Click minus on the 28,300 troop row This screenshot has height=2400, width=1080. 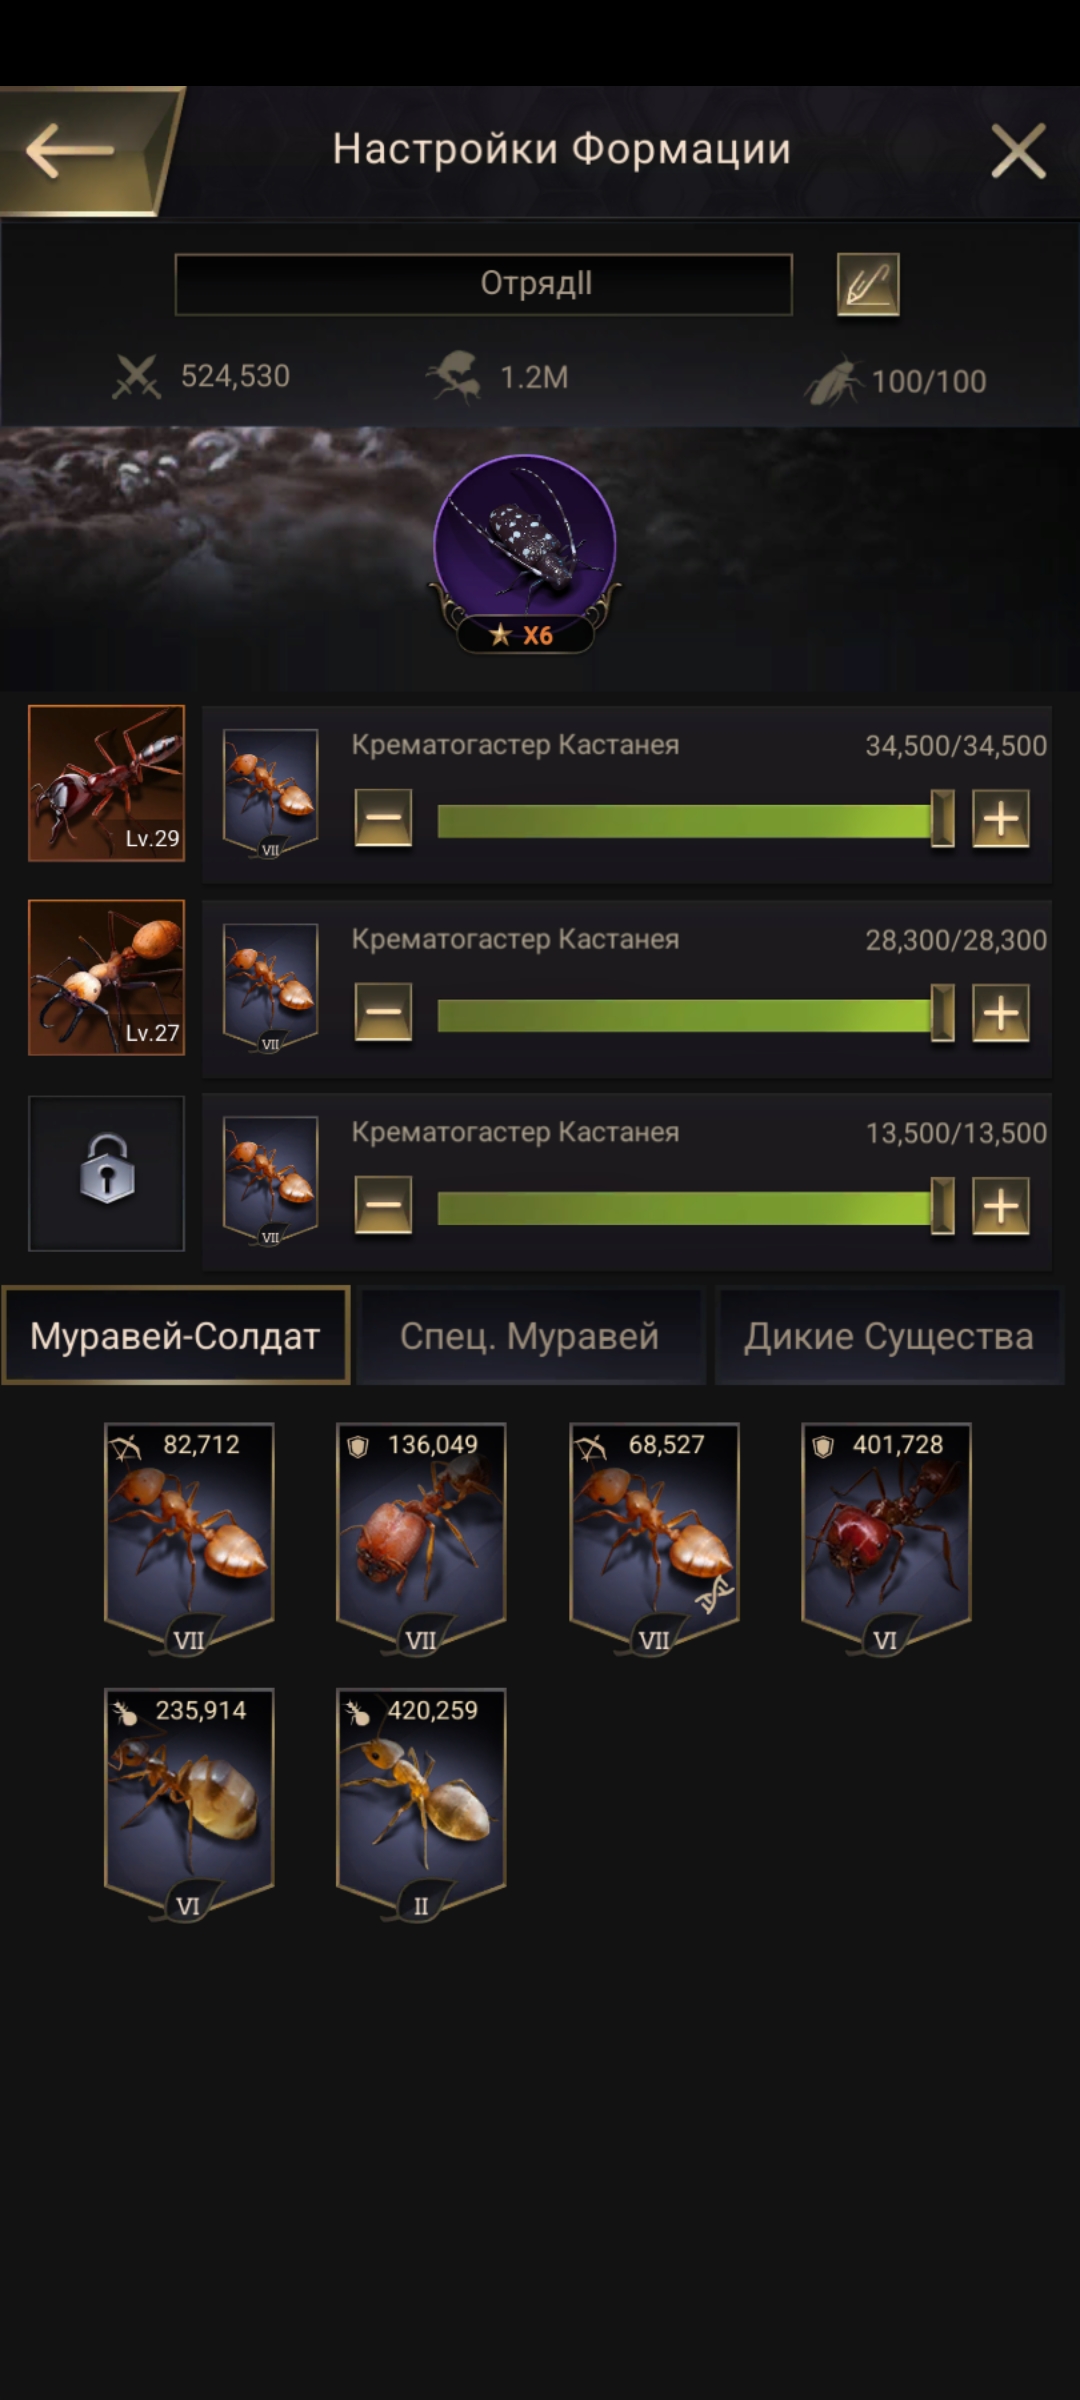coord(383,1012)
